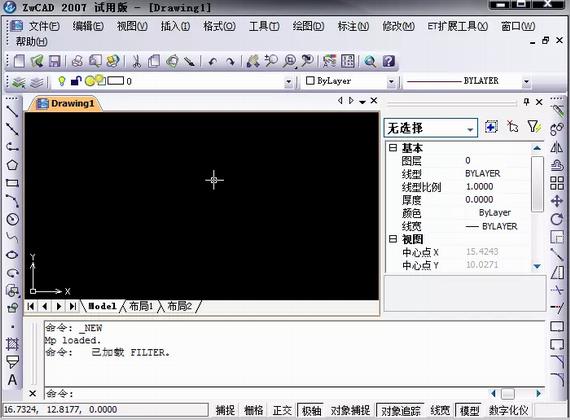Viewport: 570px width, 420px height.
Task: Open the Layer manager icon
Action: (x=19, y=82)
